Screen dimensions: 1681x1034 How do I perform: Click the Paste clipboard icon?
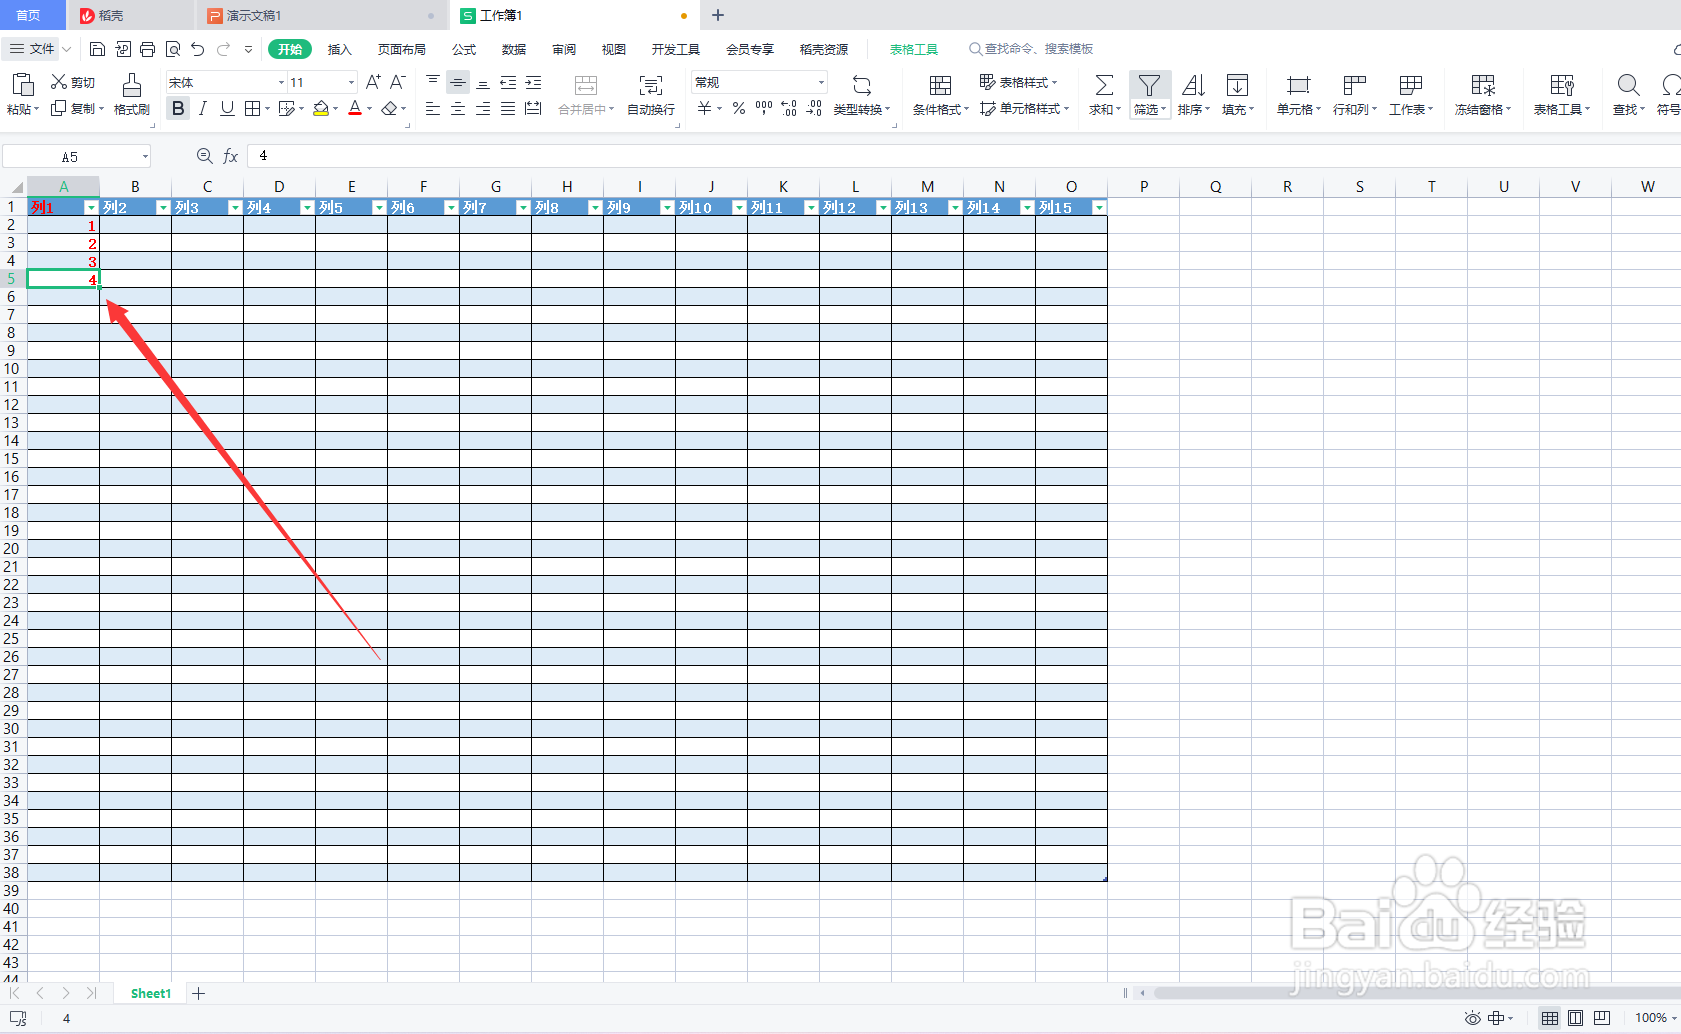[22, 85]
